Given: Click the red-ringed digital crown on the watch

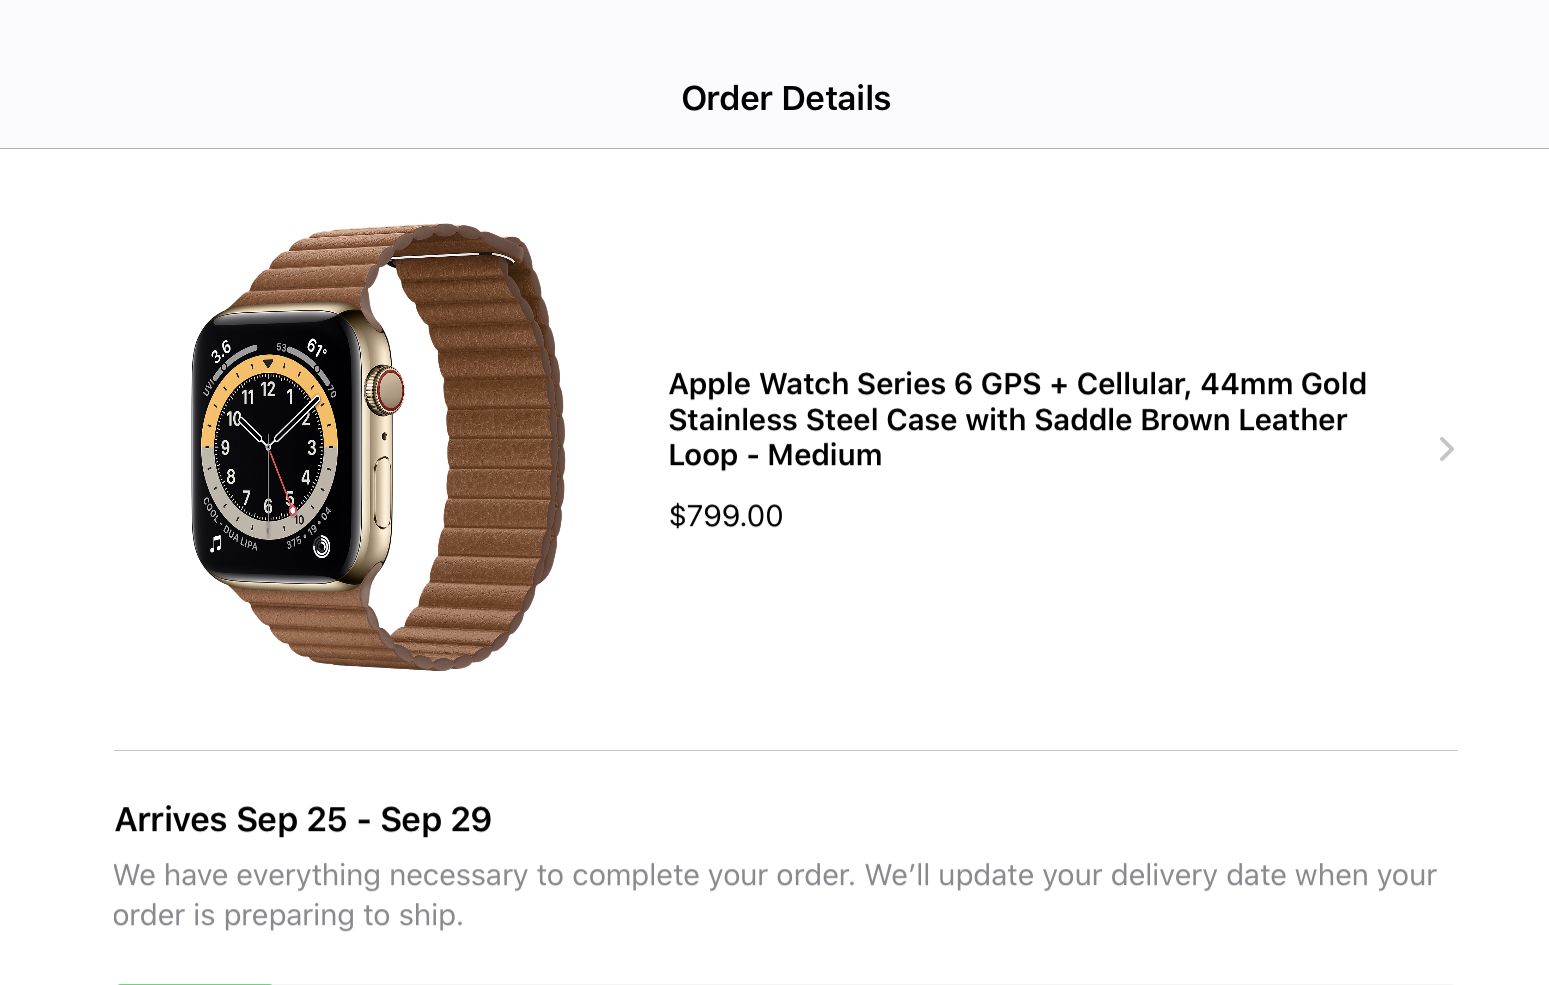Looking at the screenshot, I should (x=385, y=390).
